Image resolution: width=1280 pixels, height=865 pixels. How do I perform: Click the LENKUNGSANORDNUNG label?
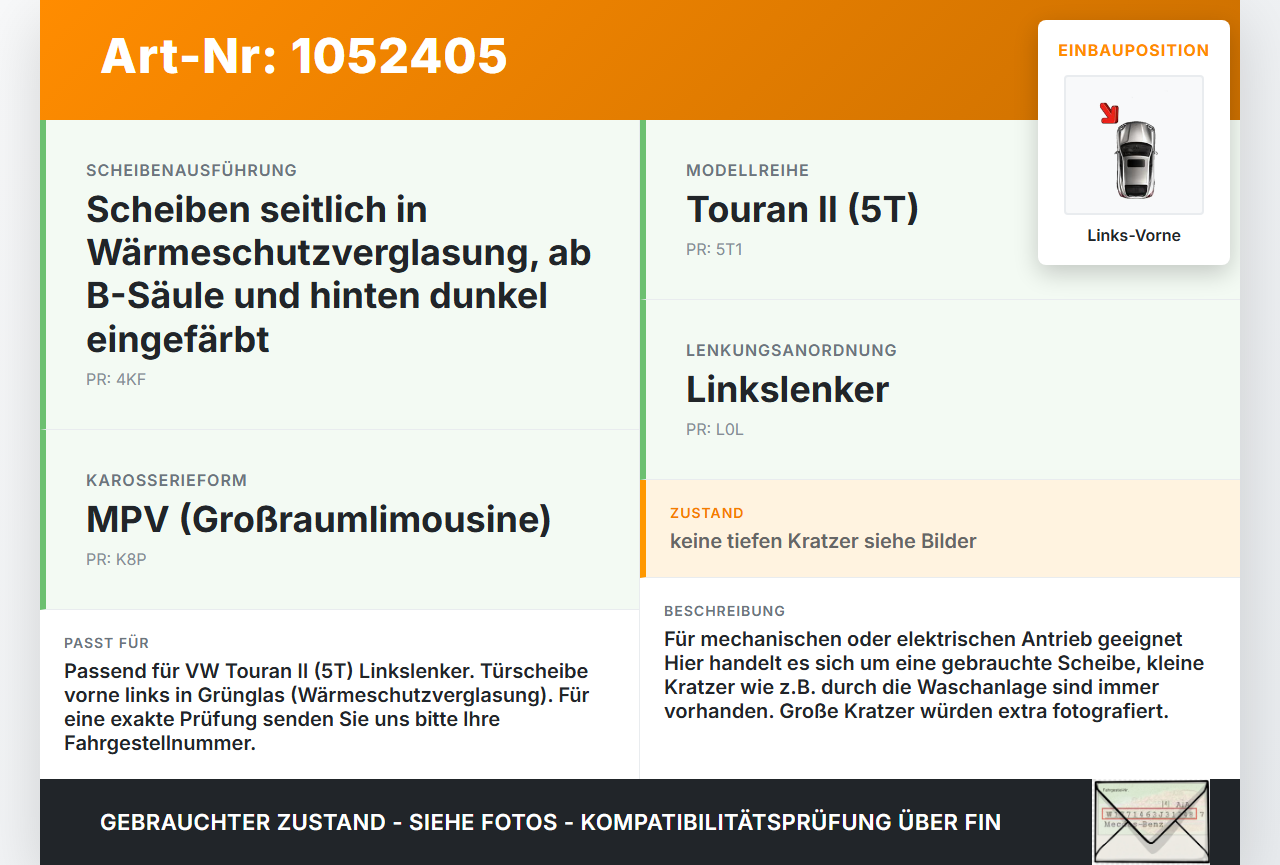(x=791, y=350)
